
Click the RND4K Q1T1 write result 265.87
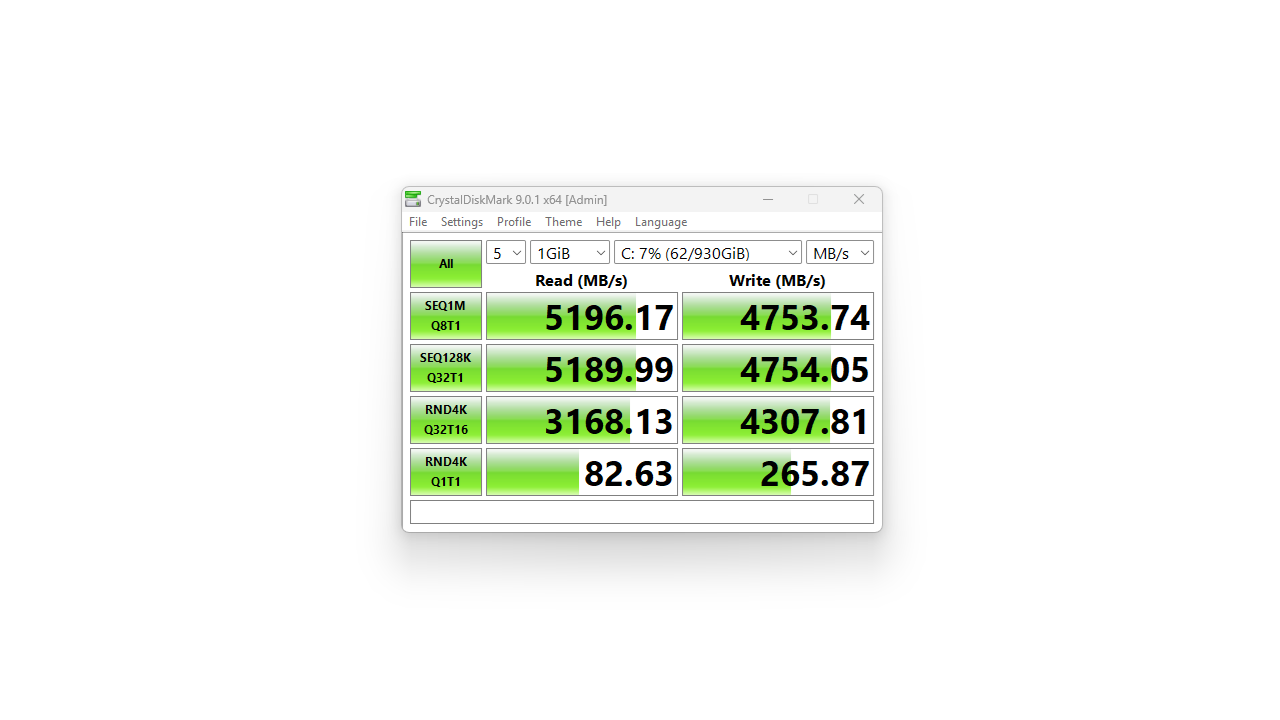click(x=778, y=473)
